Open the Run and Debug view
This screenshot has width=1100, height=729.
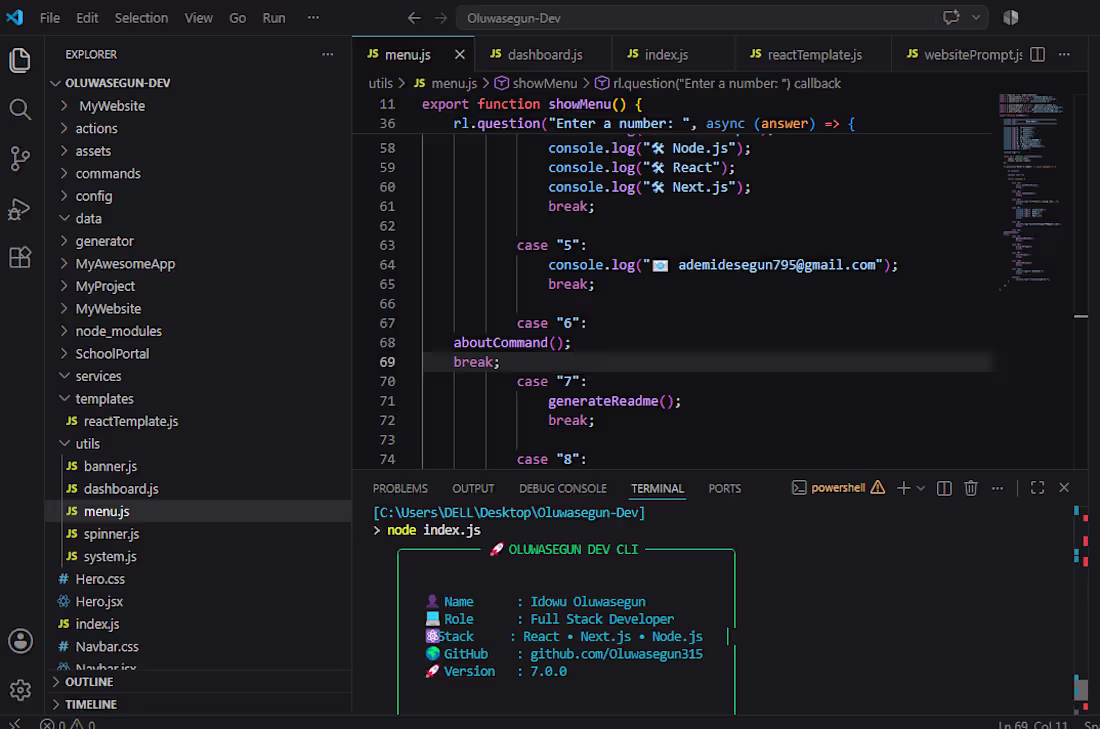[20, 208]
